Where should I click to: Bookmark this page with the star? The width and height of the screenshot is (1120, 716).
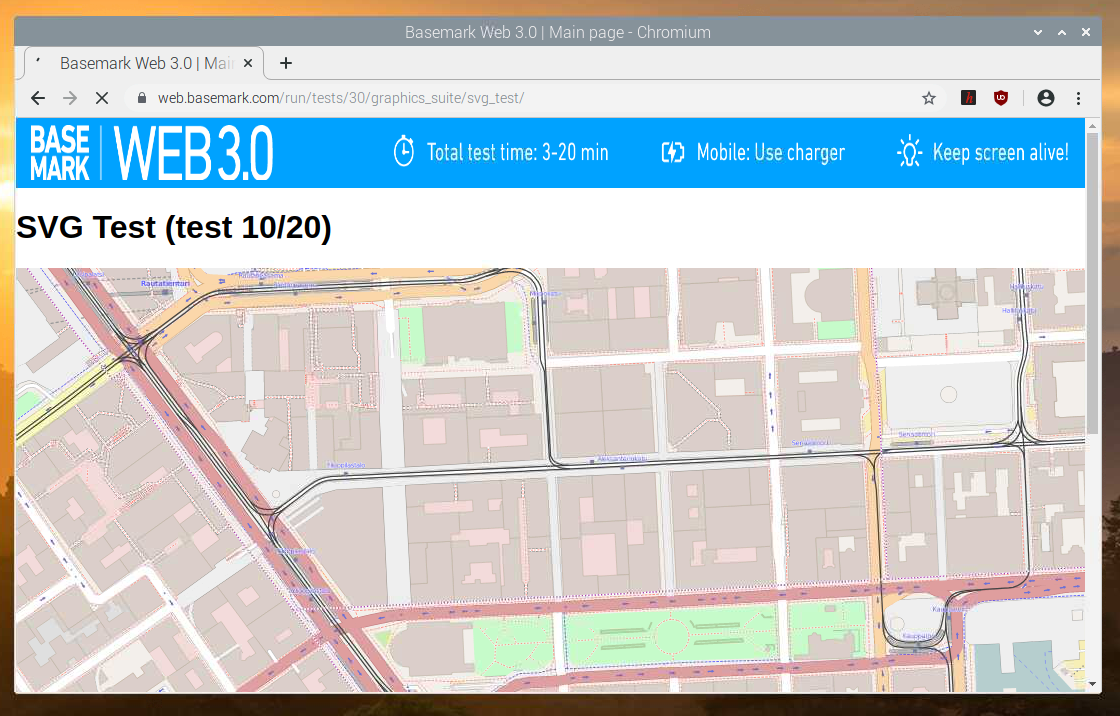tap(929, 98)
